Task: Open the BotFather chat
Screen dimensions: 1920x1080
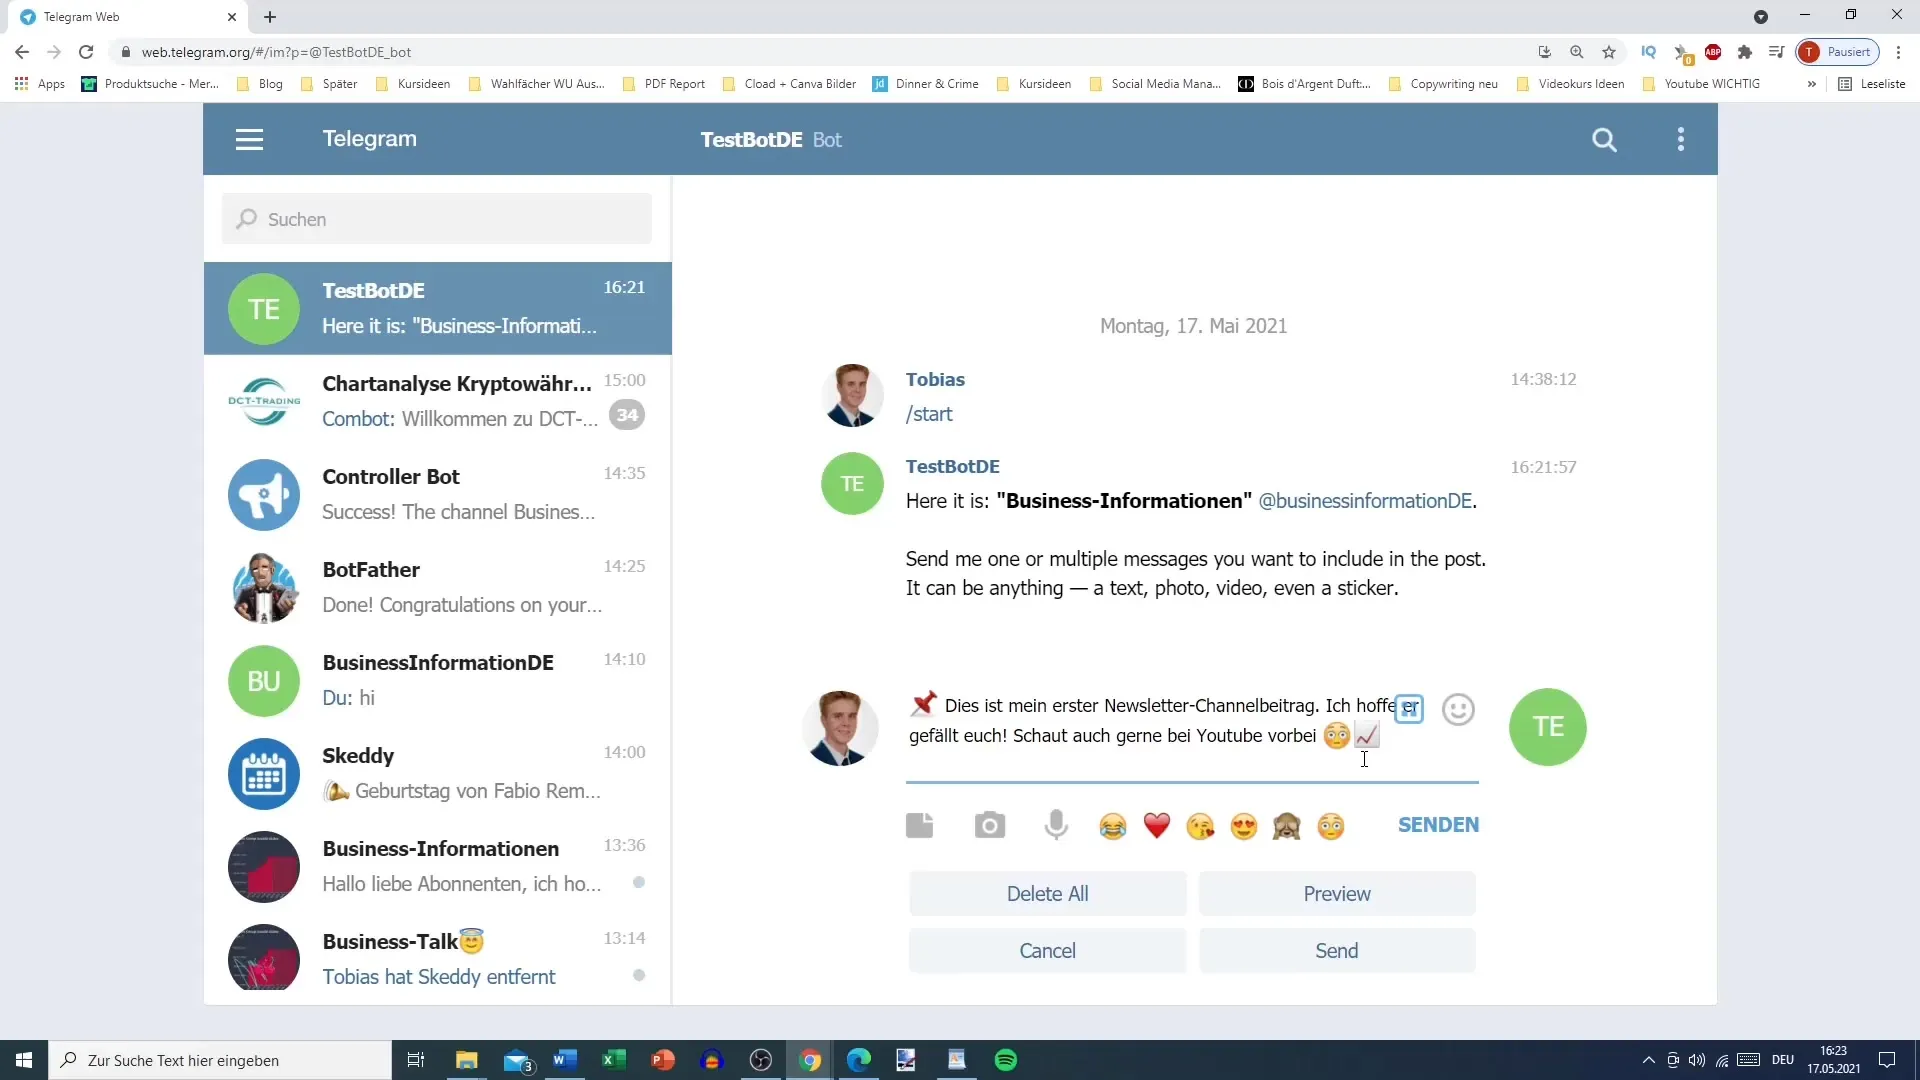Action: point(437,588)
